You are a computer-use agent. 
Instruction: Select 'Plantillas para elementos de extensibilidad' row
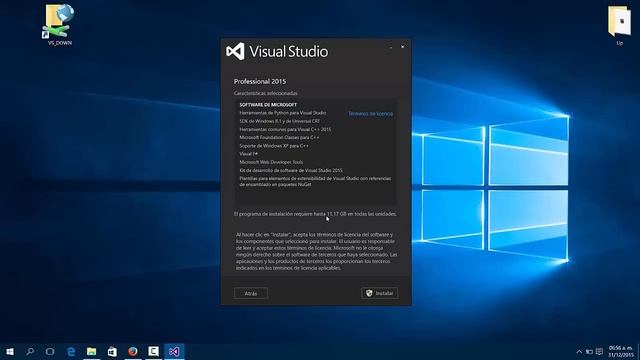tap(315, 181)
